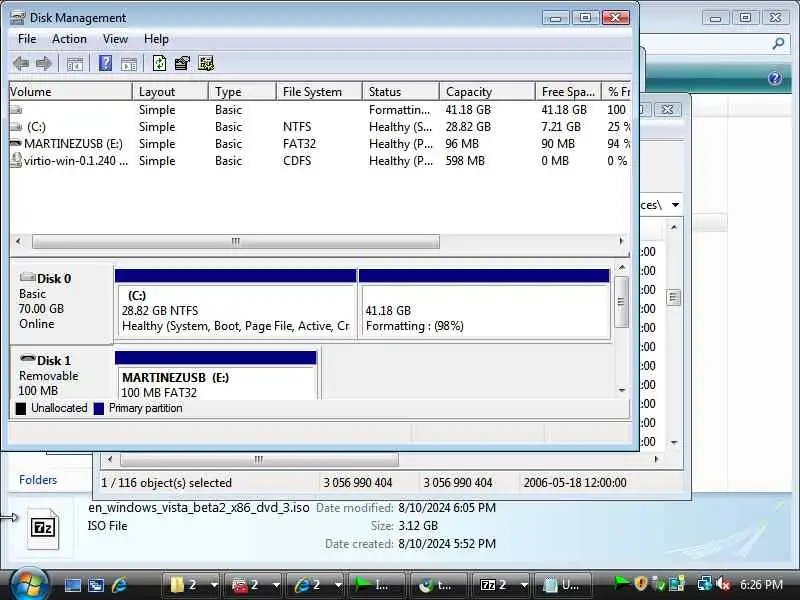The width and height of the screenshot is (800, 600).
Task: Click the Back arrow in Disk Management toolbar
Action: 21,64
